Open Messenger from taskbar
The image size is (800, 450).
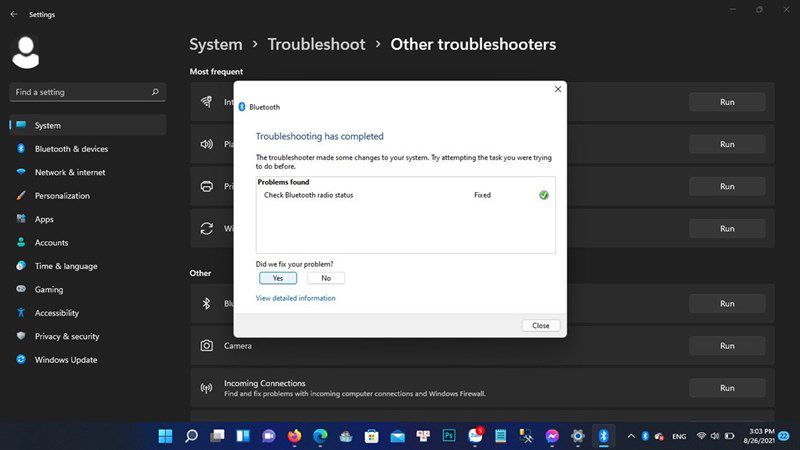click(x=552, y=436)
